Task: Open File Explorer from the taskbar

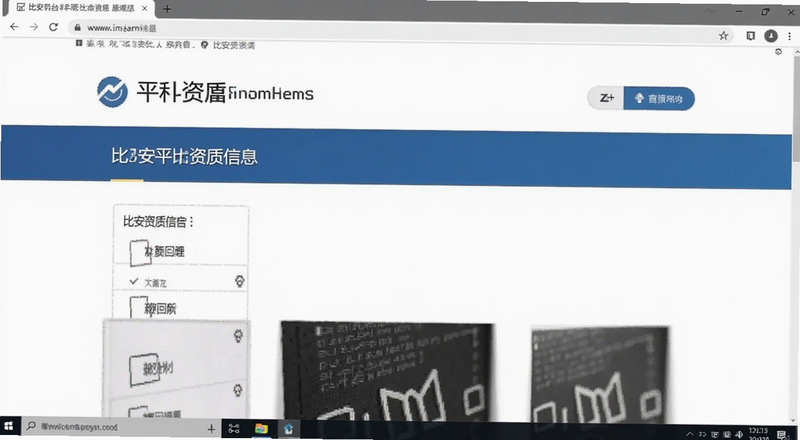Action: 261,428
